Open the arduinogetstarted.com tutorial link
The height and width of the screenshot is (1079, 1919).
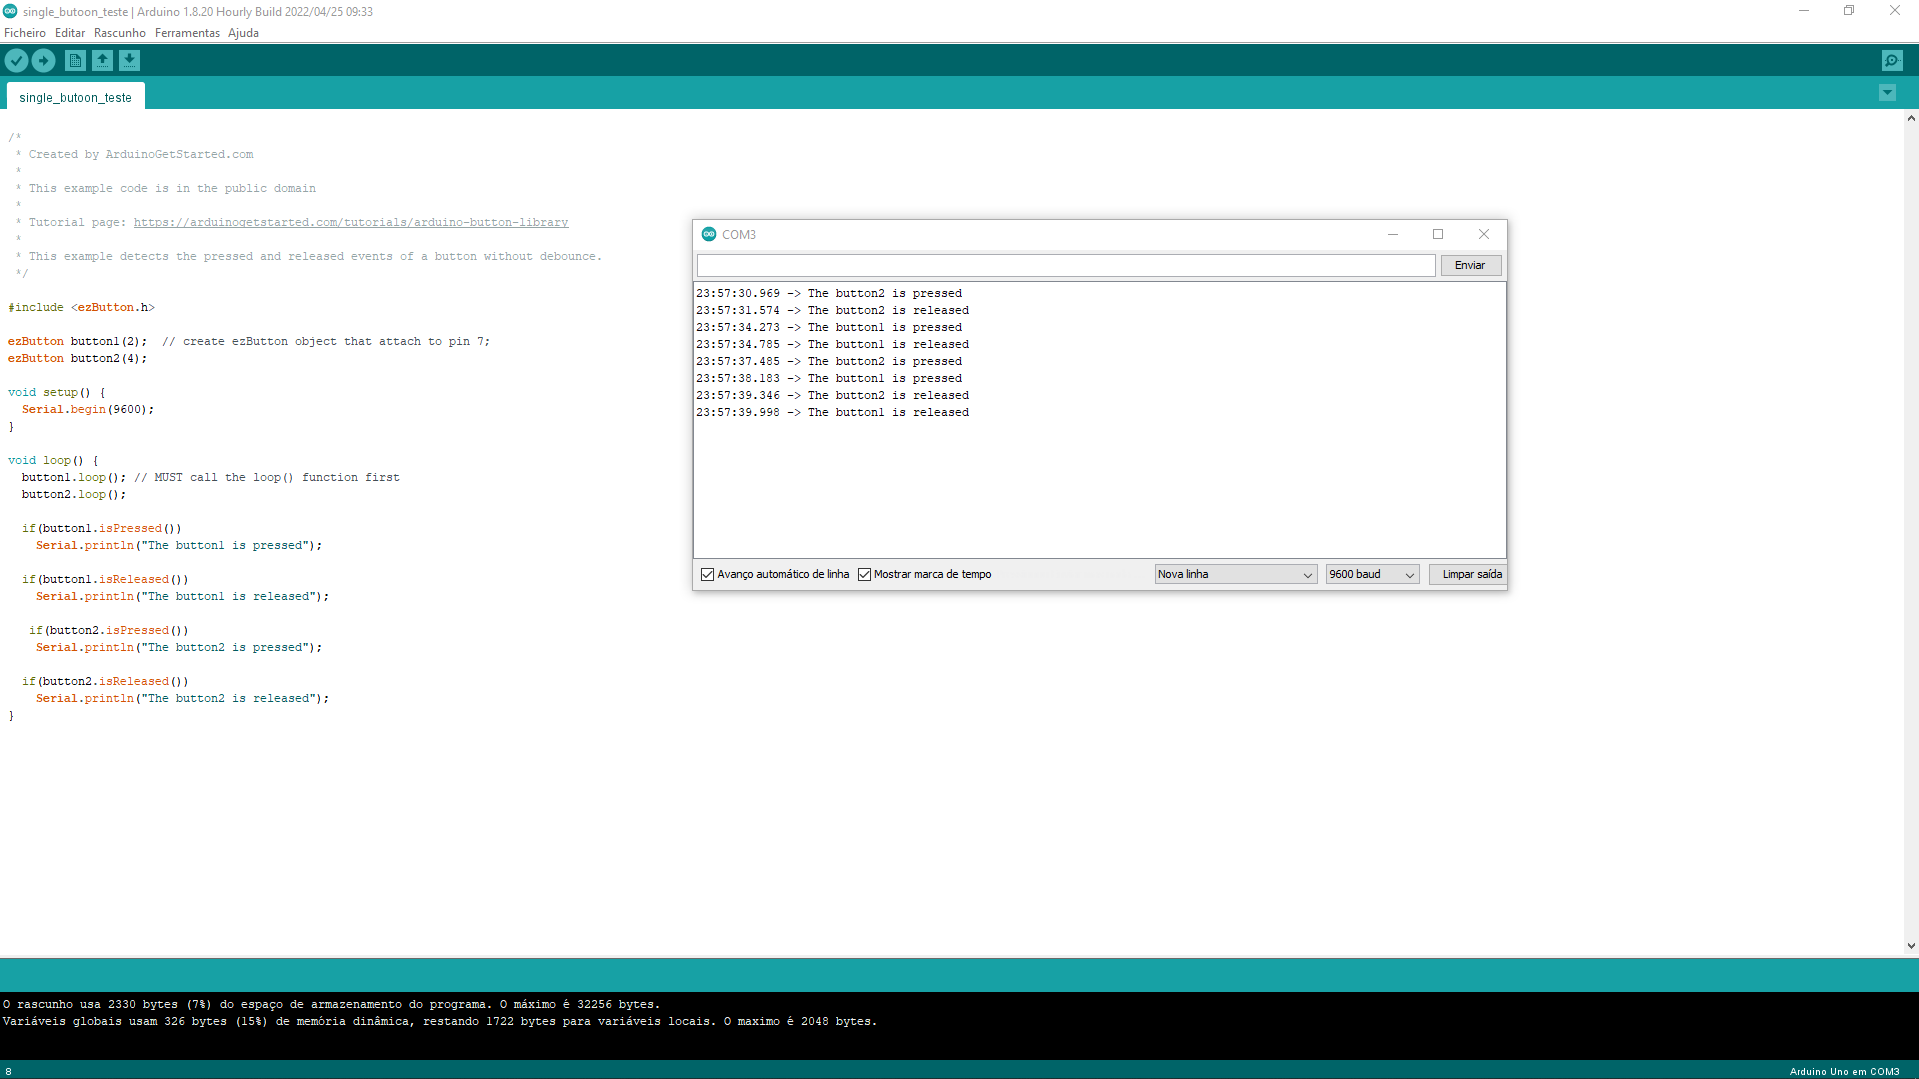pyautogui.click(x=351, y=223)
